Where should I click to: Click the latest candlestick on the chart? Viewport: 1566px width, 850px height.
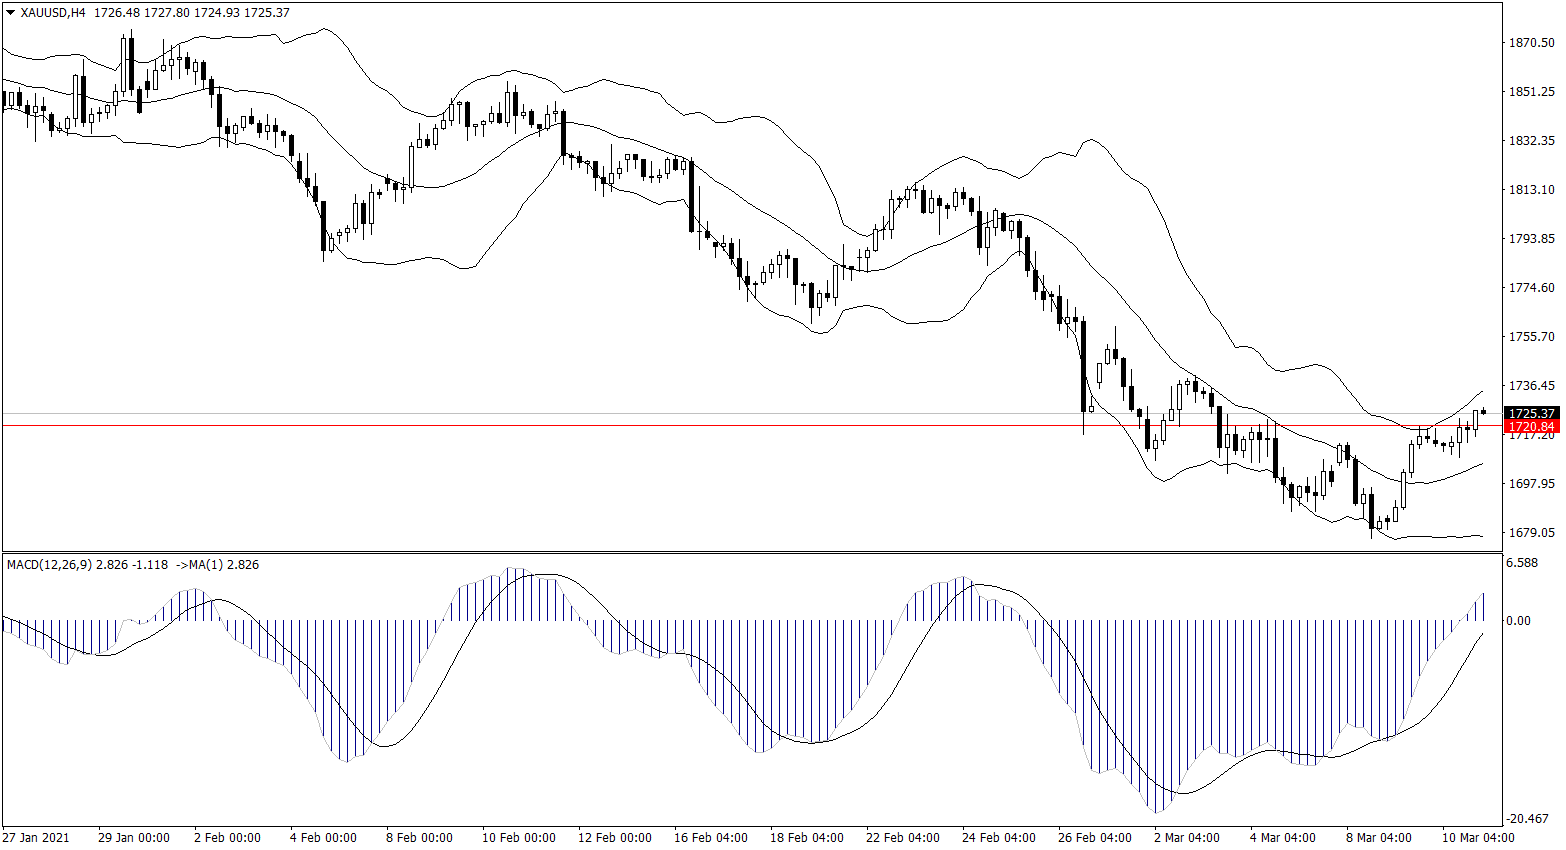[1483, 411]
